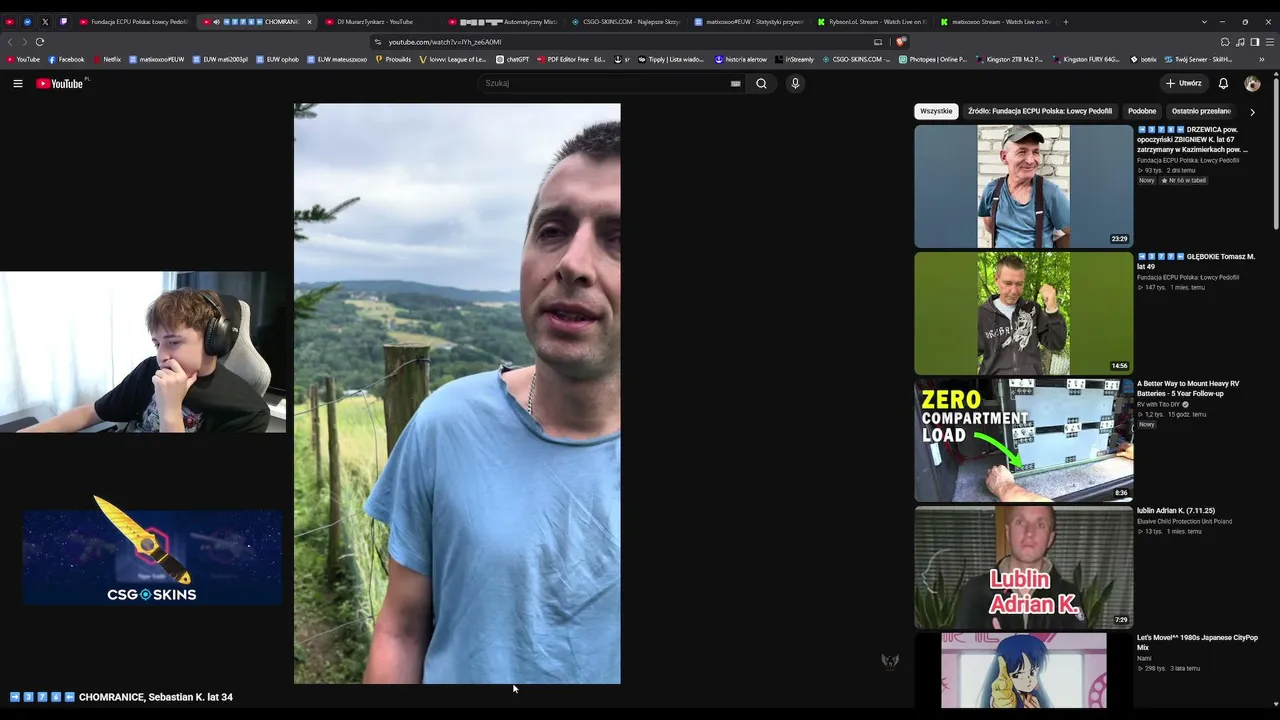Switch to RybsonLoL Stream tab

tap(871, 22)
